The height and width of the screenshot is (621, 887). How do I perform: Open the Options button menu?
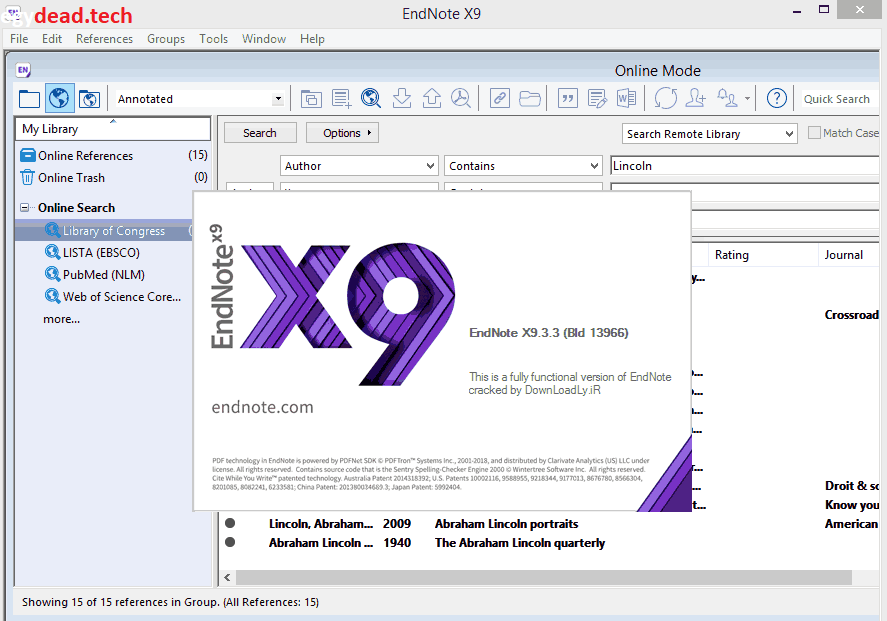tap(341, 132)
